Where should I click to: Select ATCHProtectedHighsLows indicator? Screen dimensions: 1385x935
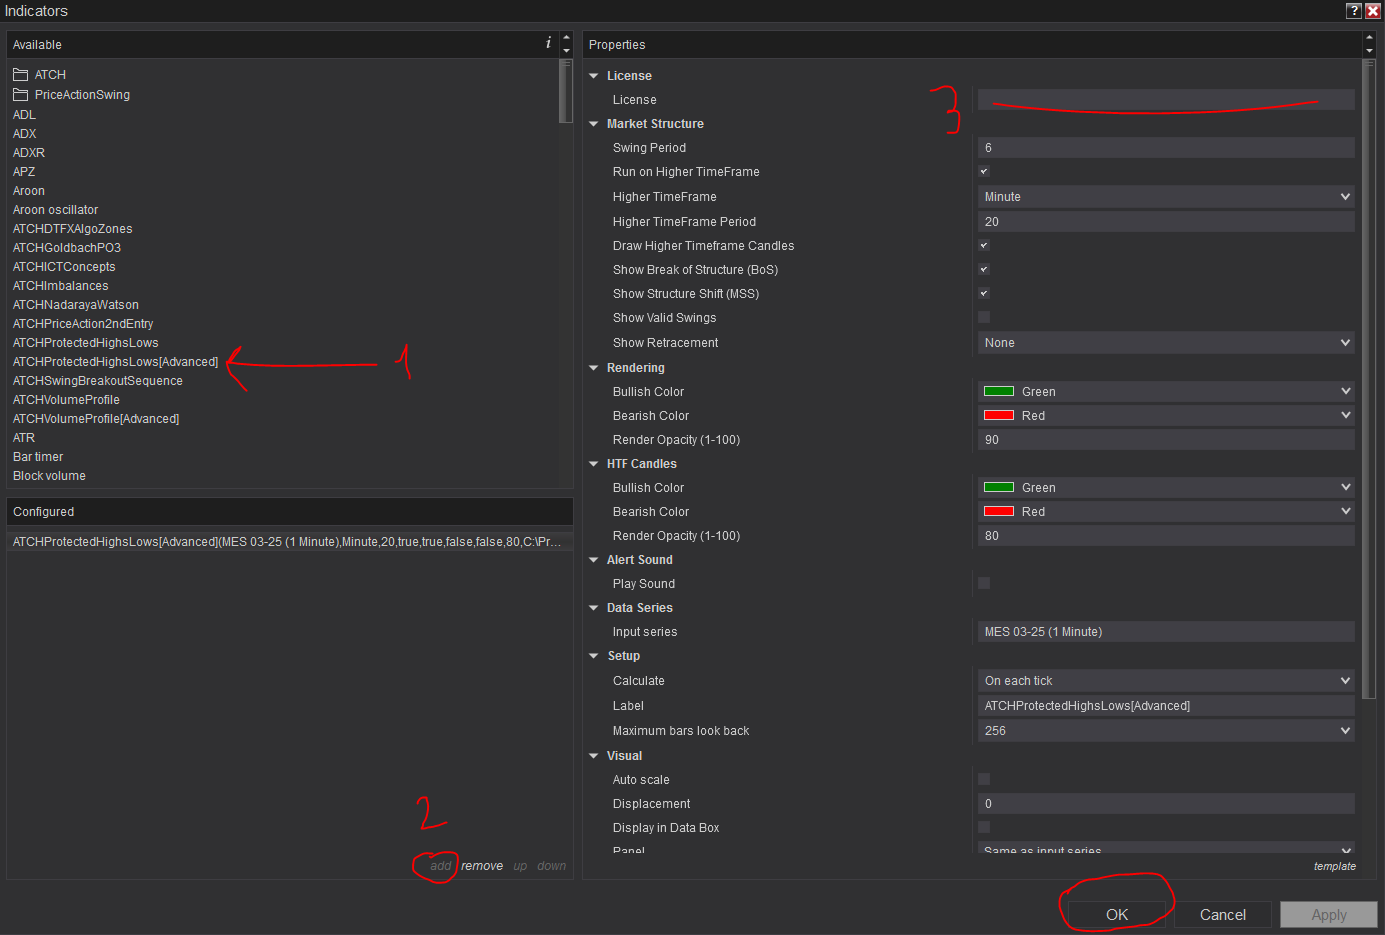(85, 343)
